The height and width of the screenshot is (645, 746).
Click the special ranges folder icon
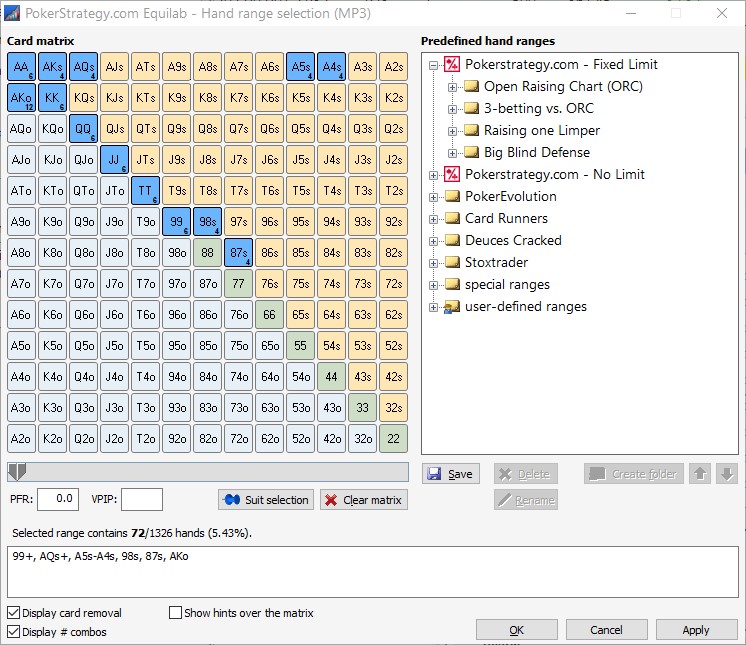tap(452, 284)
